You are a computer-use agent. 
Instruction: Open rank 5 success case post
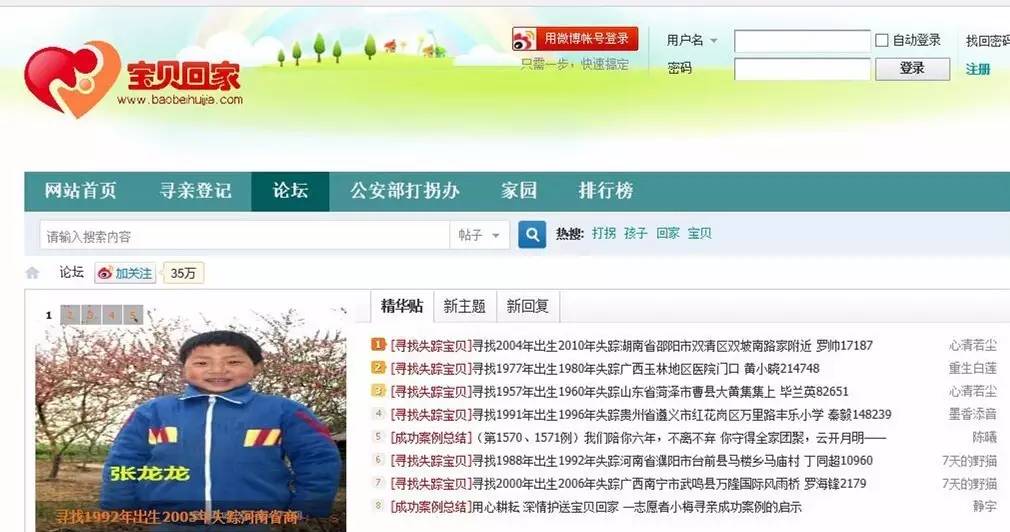[638, 438]
